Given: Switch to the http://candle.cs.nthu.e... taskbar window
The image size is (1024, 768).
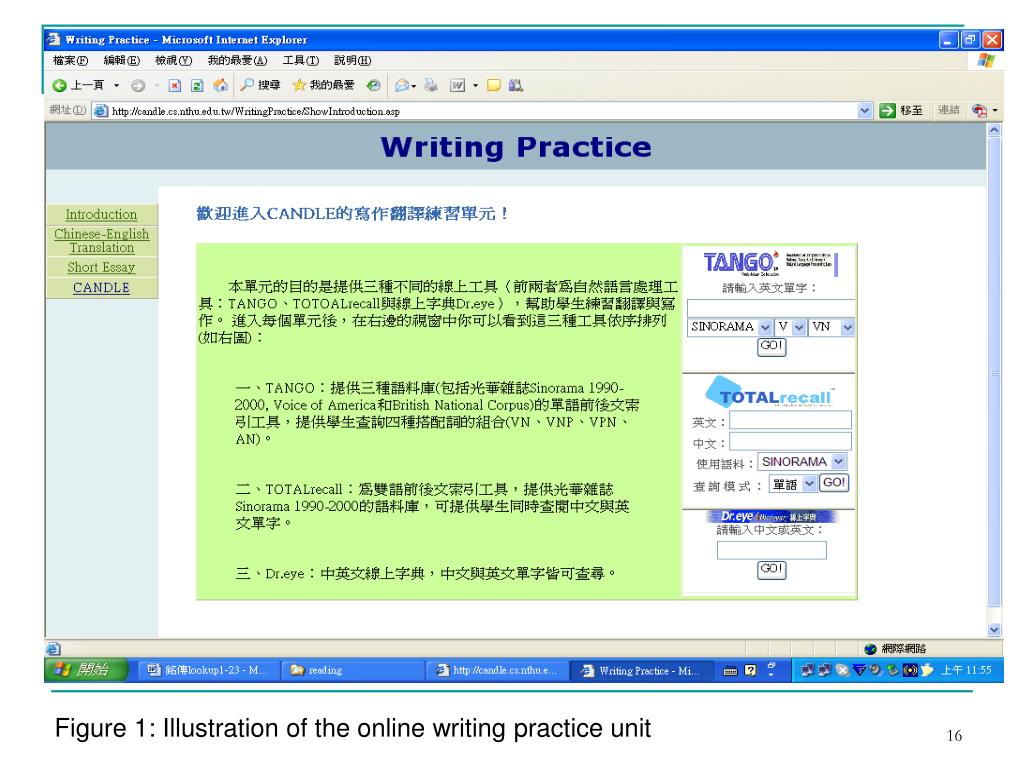Looking at the screenshot, I should [x=496, y=670].
